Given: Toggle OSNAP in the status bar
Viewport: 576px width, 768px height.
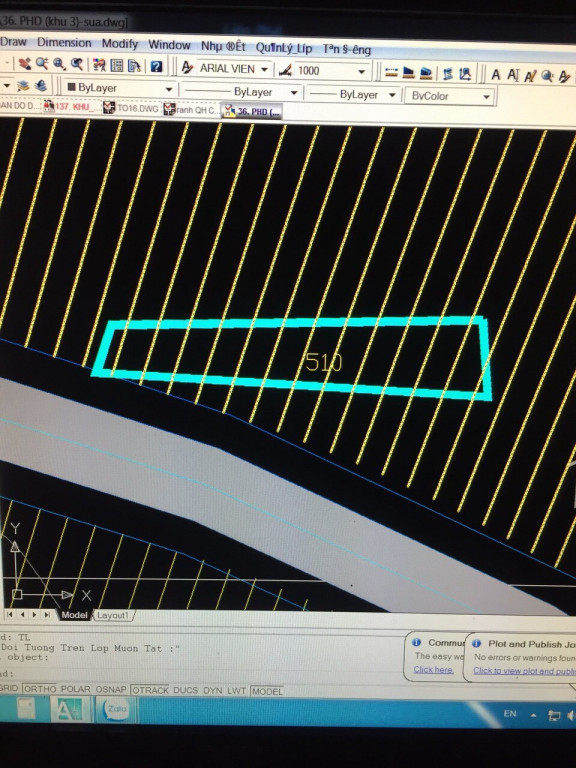Looking at the screenshot, I should pyautogui.click(x=111, y=689).
